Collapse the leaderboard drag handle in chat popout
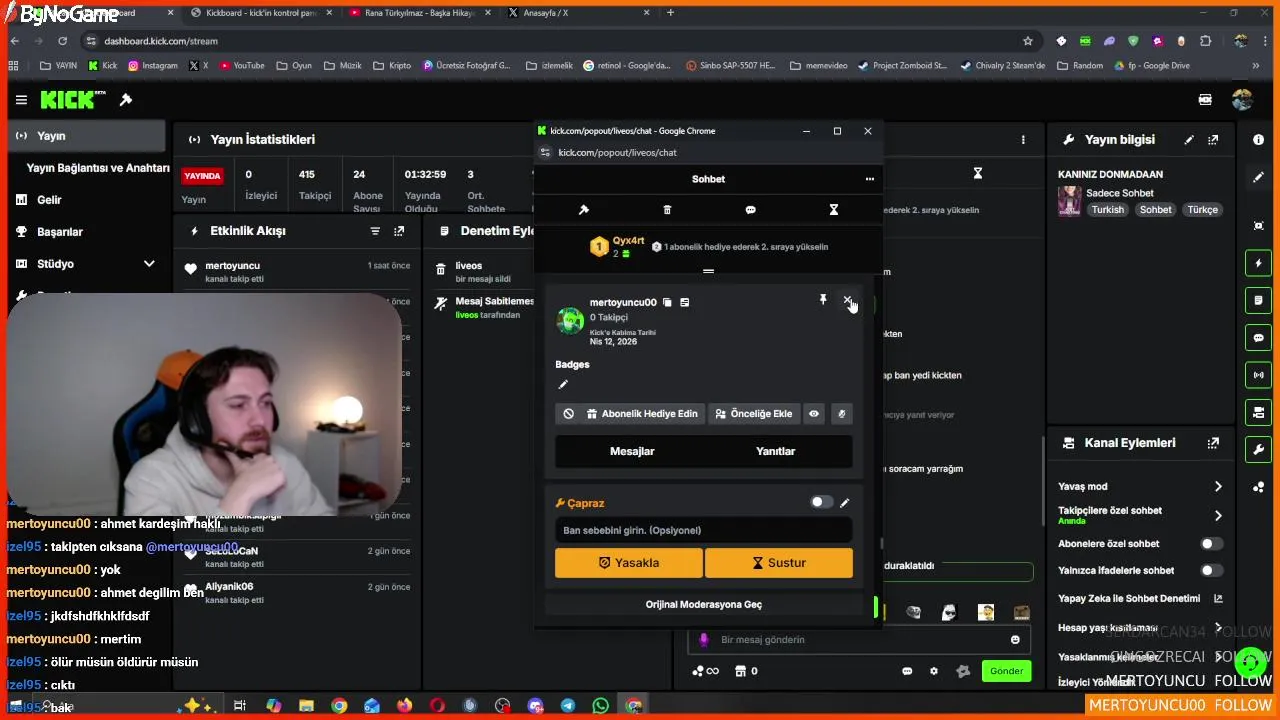The width and height of the screenshot is (1280, 720). pyautogui.click(x=708, y=271)
